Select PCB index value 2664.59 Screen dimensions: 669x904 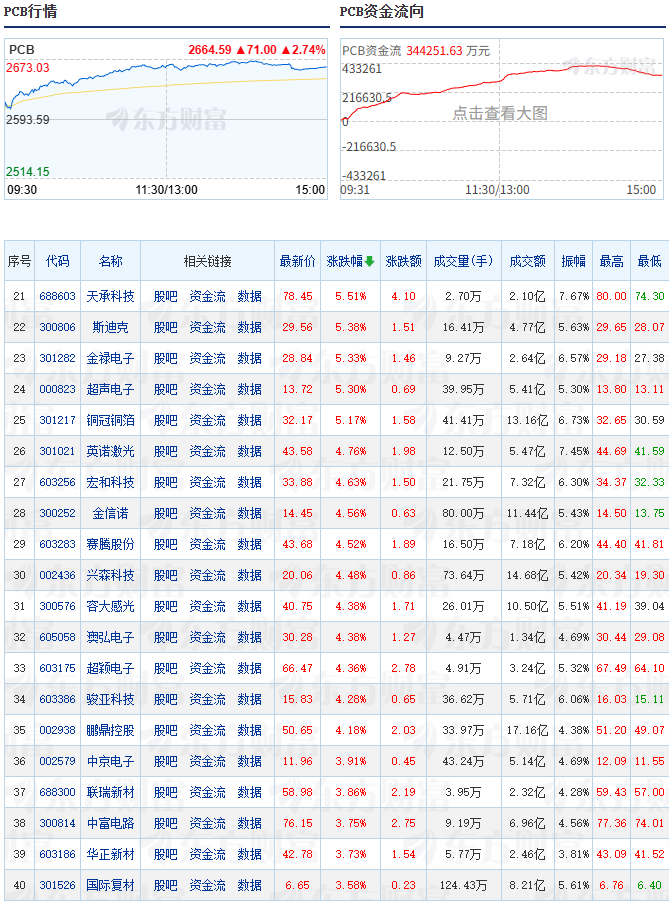pos(209,50)
